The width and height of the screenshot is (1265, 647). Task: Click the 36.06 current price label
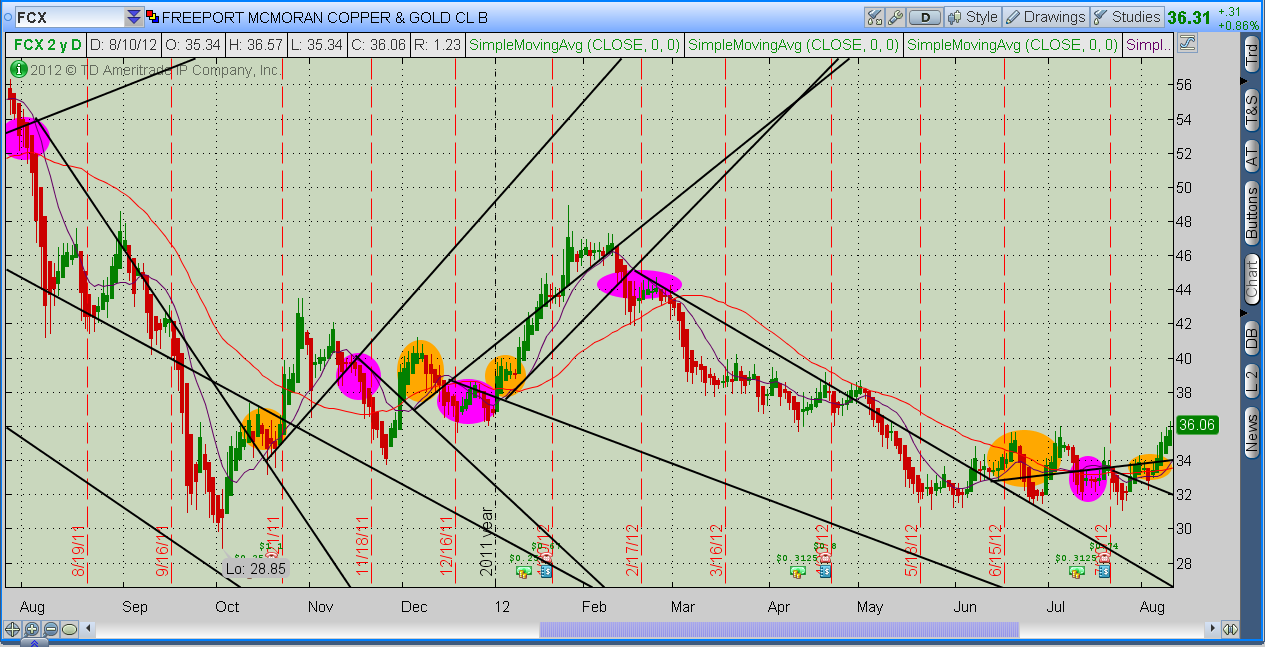click(x=1197, y=424)
